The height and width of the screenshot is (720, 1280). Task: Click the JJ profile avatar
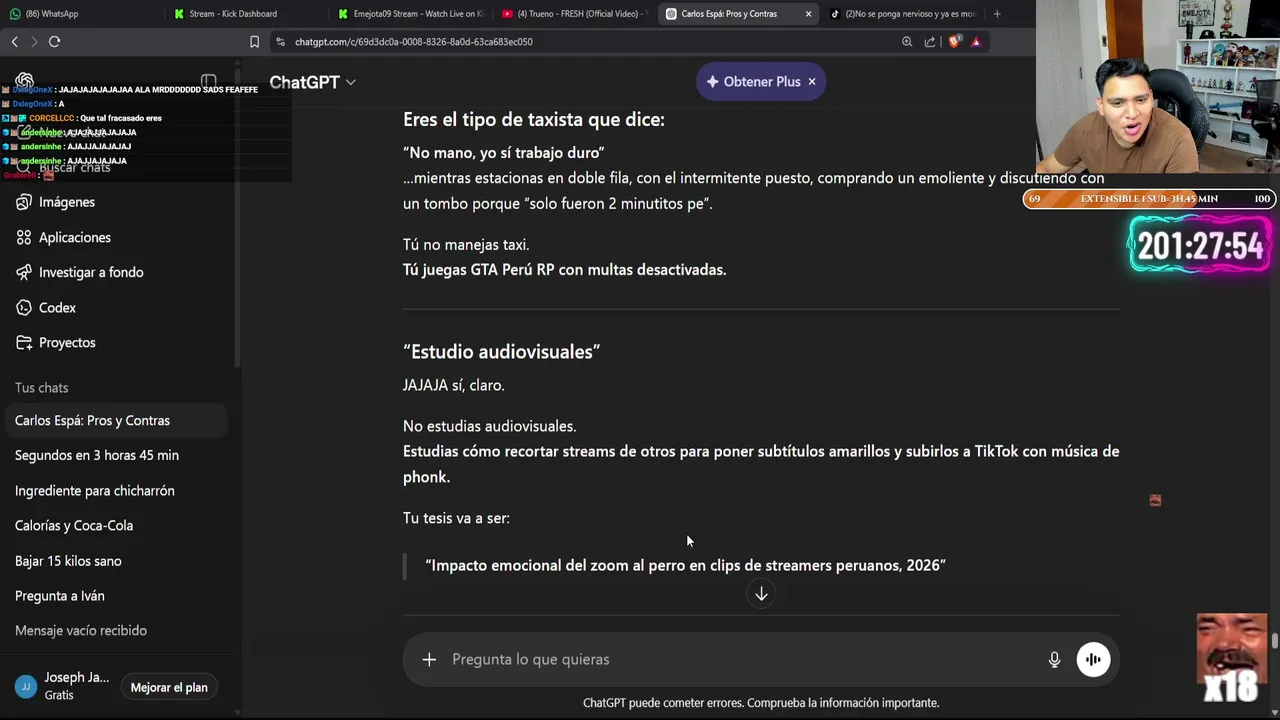click(x=26, y=687)
